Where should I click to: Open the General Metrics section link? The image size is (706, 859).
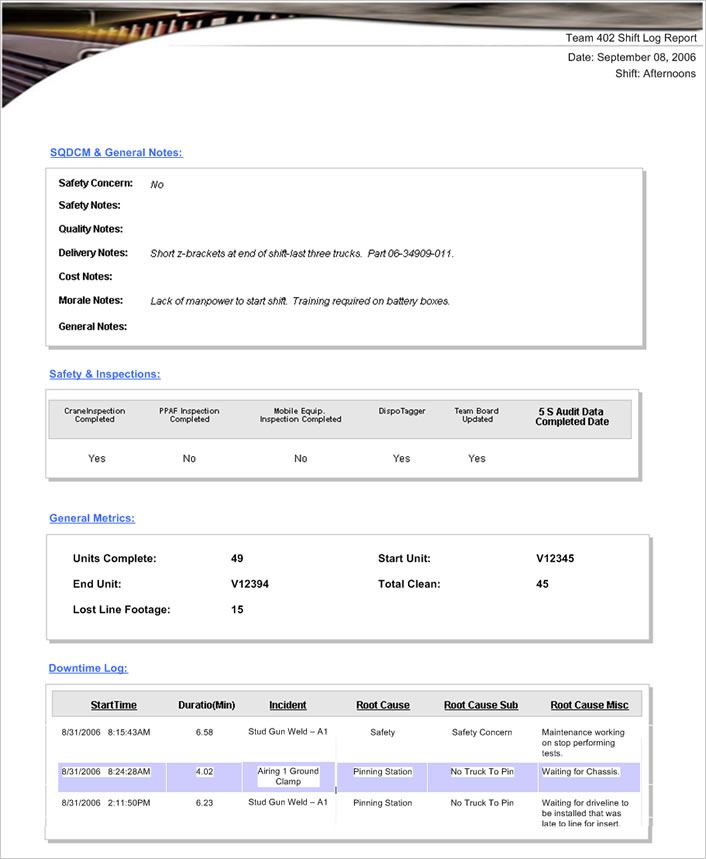[92, 518]
